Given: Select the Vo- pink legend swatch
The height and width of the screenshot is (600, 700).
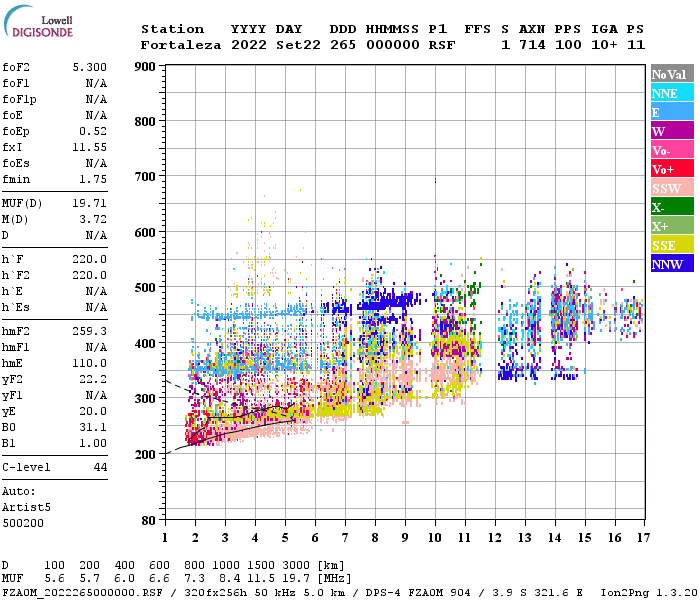Looking at the screenshot, I should 672,150.
